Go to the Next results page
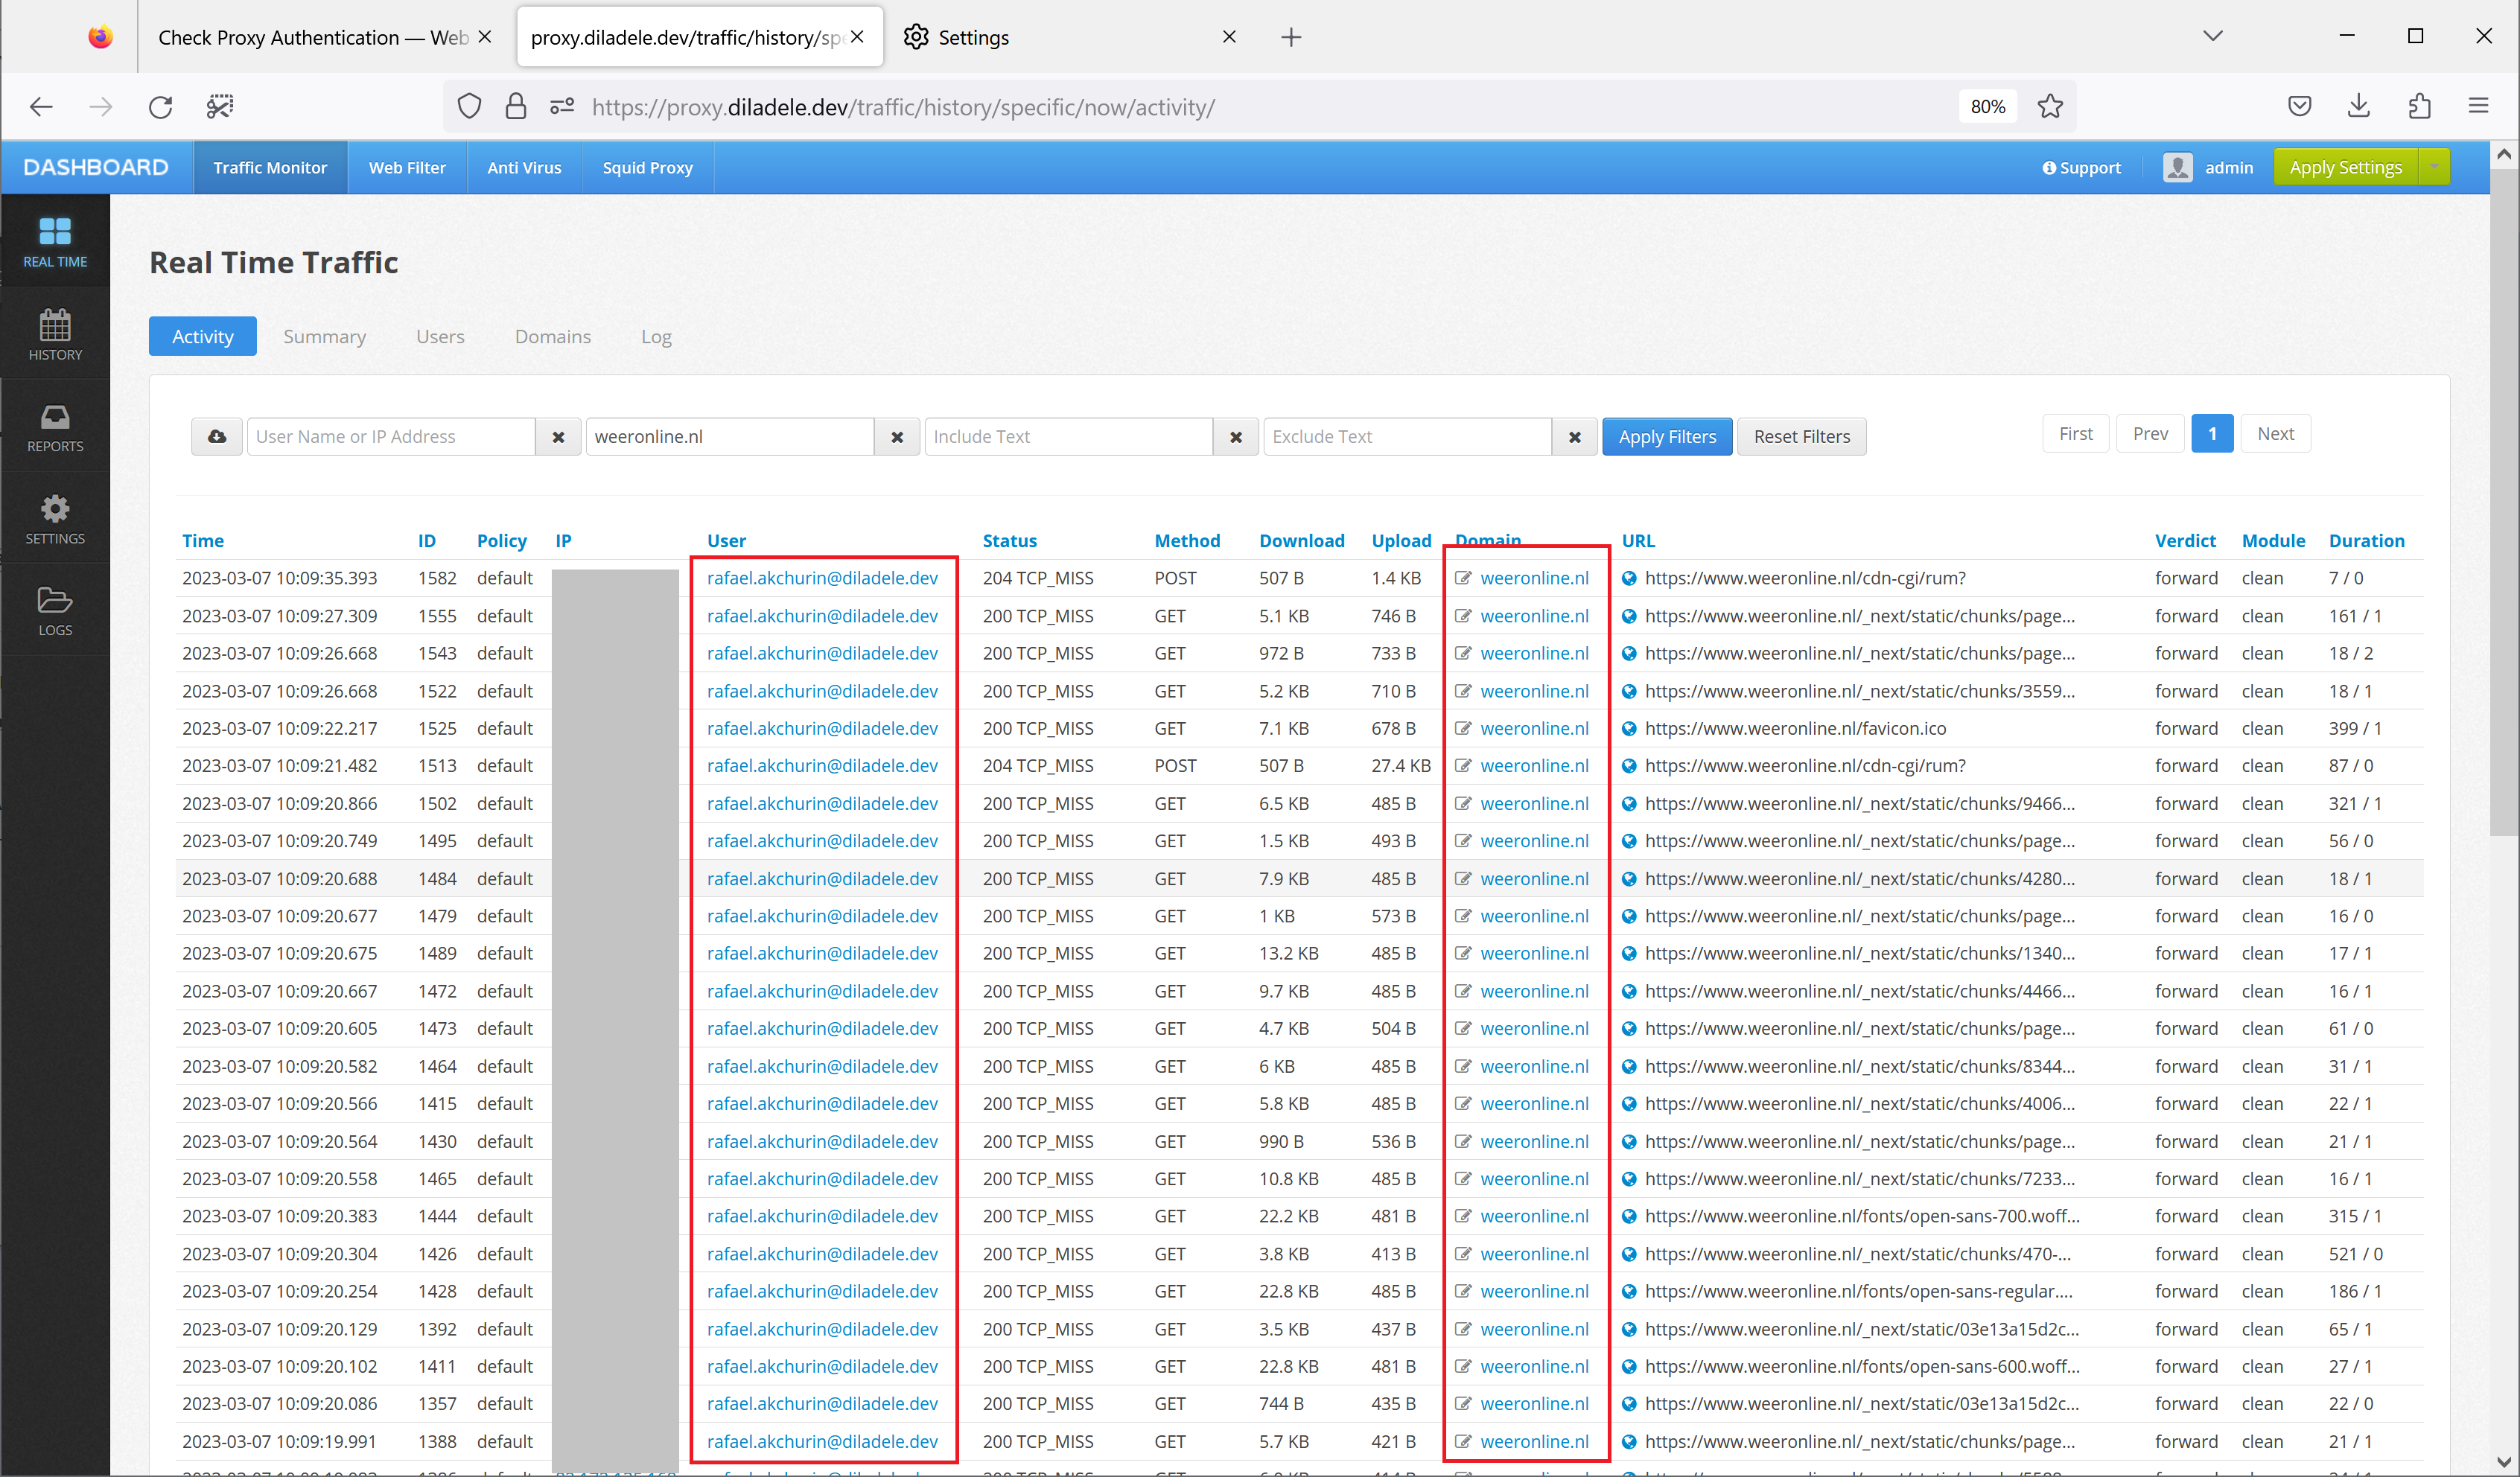Image resolution: width=2520 pixels, height=1477 pixels. (x=2275, y=434)
